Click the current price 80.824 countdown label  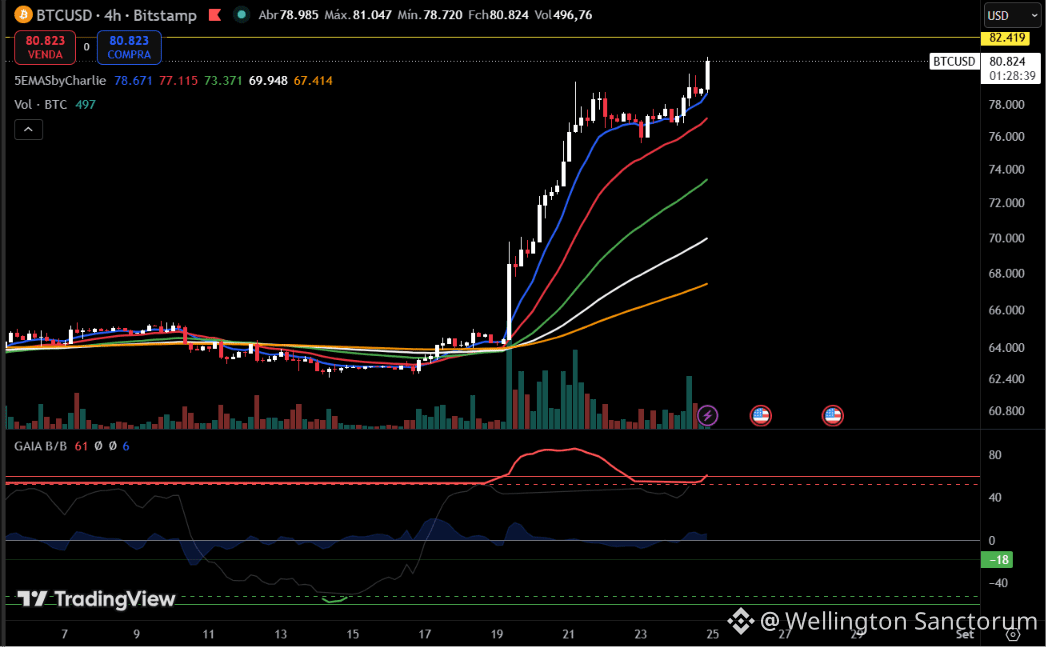1010,69
